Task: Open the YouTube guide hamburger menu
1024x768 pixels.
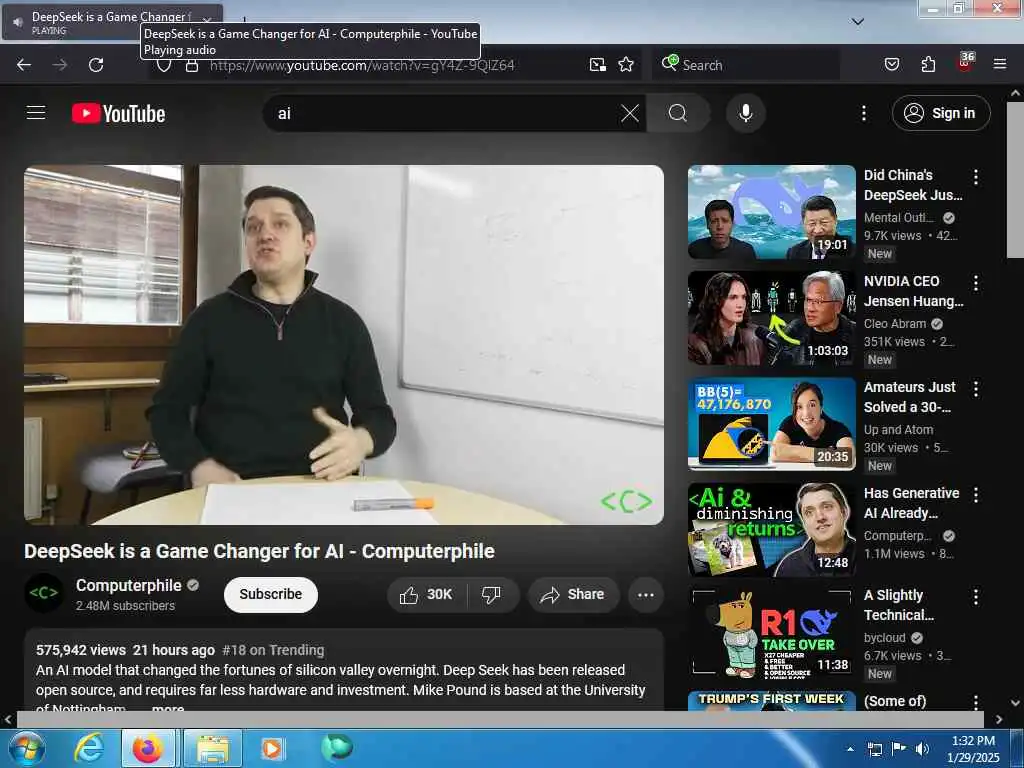Action: [x=36, y=113]
